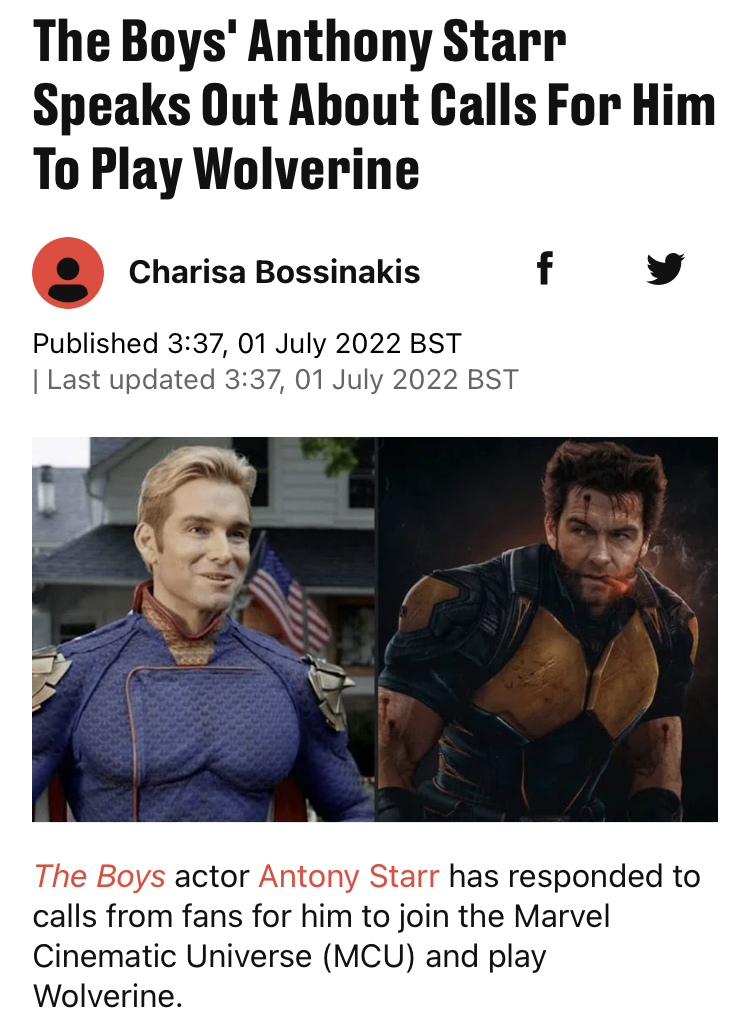Tap the Homelander photo on the left
This screenshot has height=1032, width=750.
click(x=203, y=629)
